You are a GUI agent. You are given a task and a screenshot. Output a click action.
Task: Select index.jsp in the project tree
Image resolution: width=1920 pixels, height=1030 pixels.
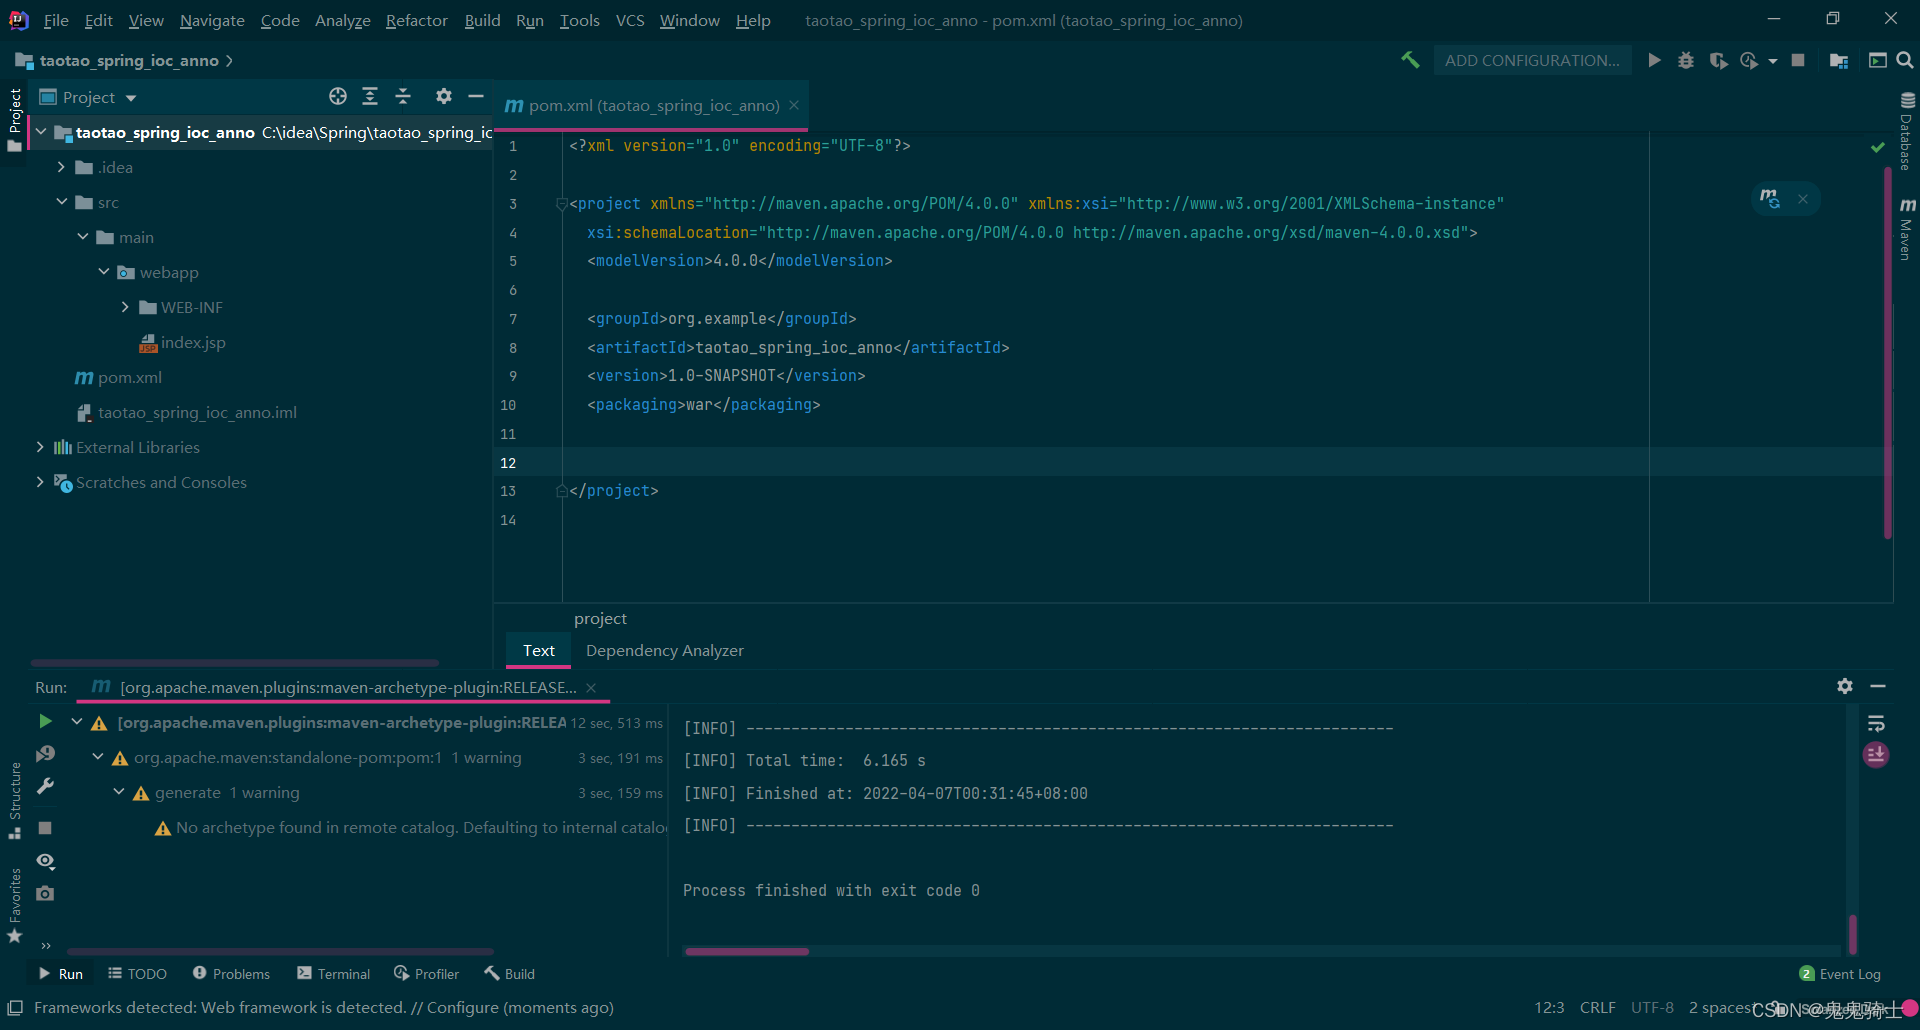(x=193, y=342)
